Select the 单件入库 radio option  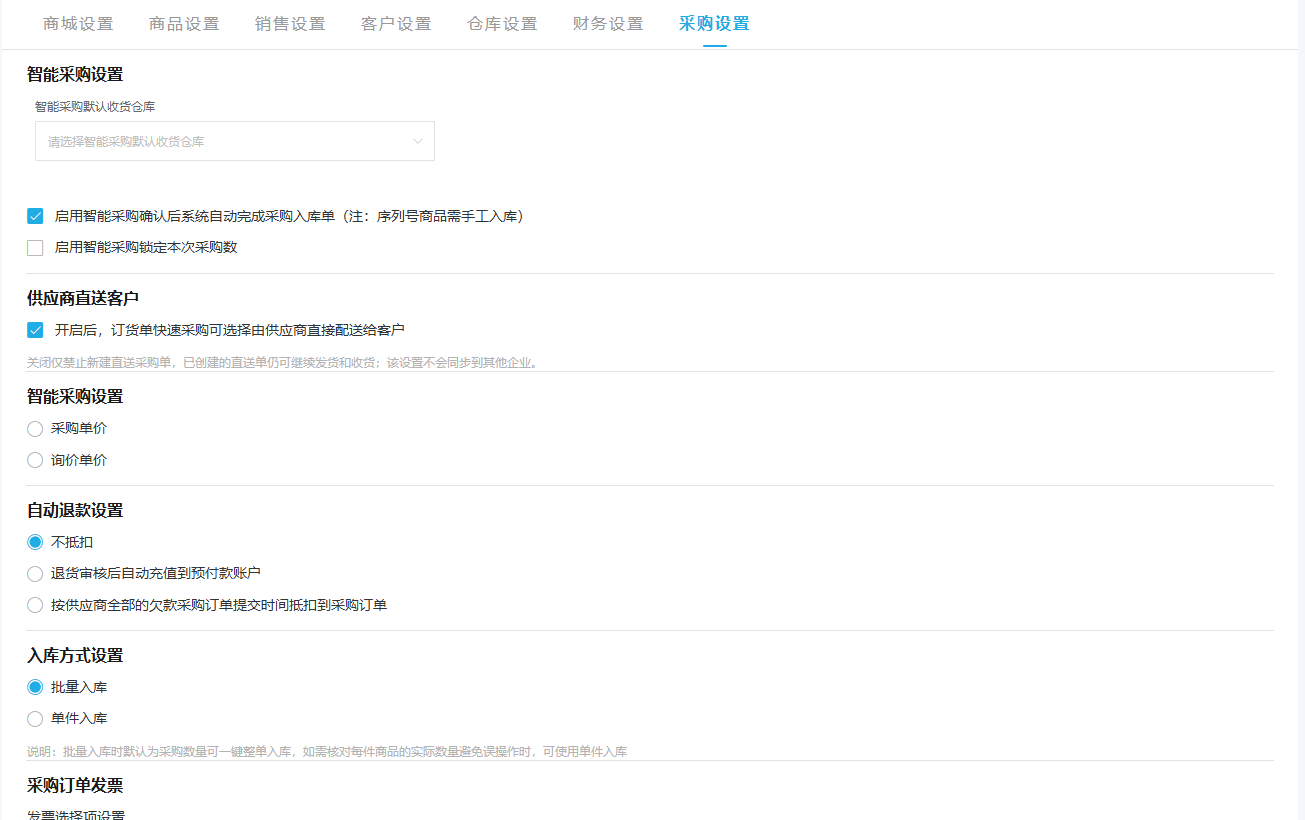tap(35, 719)
